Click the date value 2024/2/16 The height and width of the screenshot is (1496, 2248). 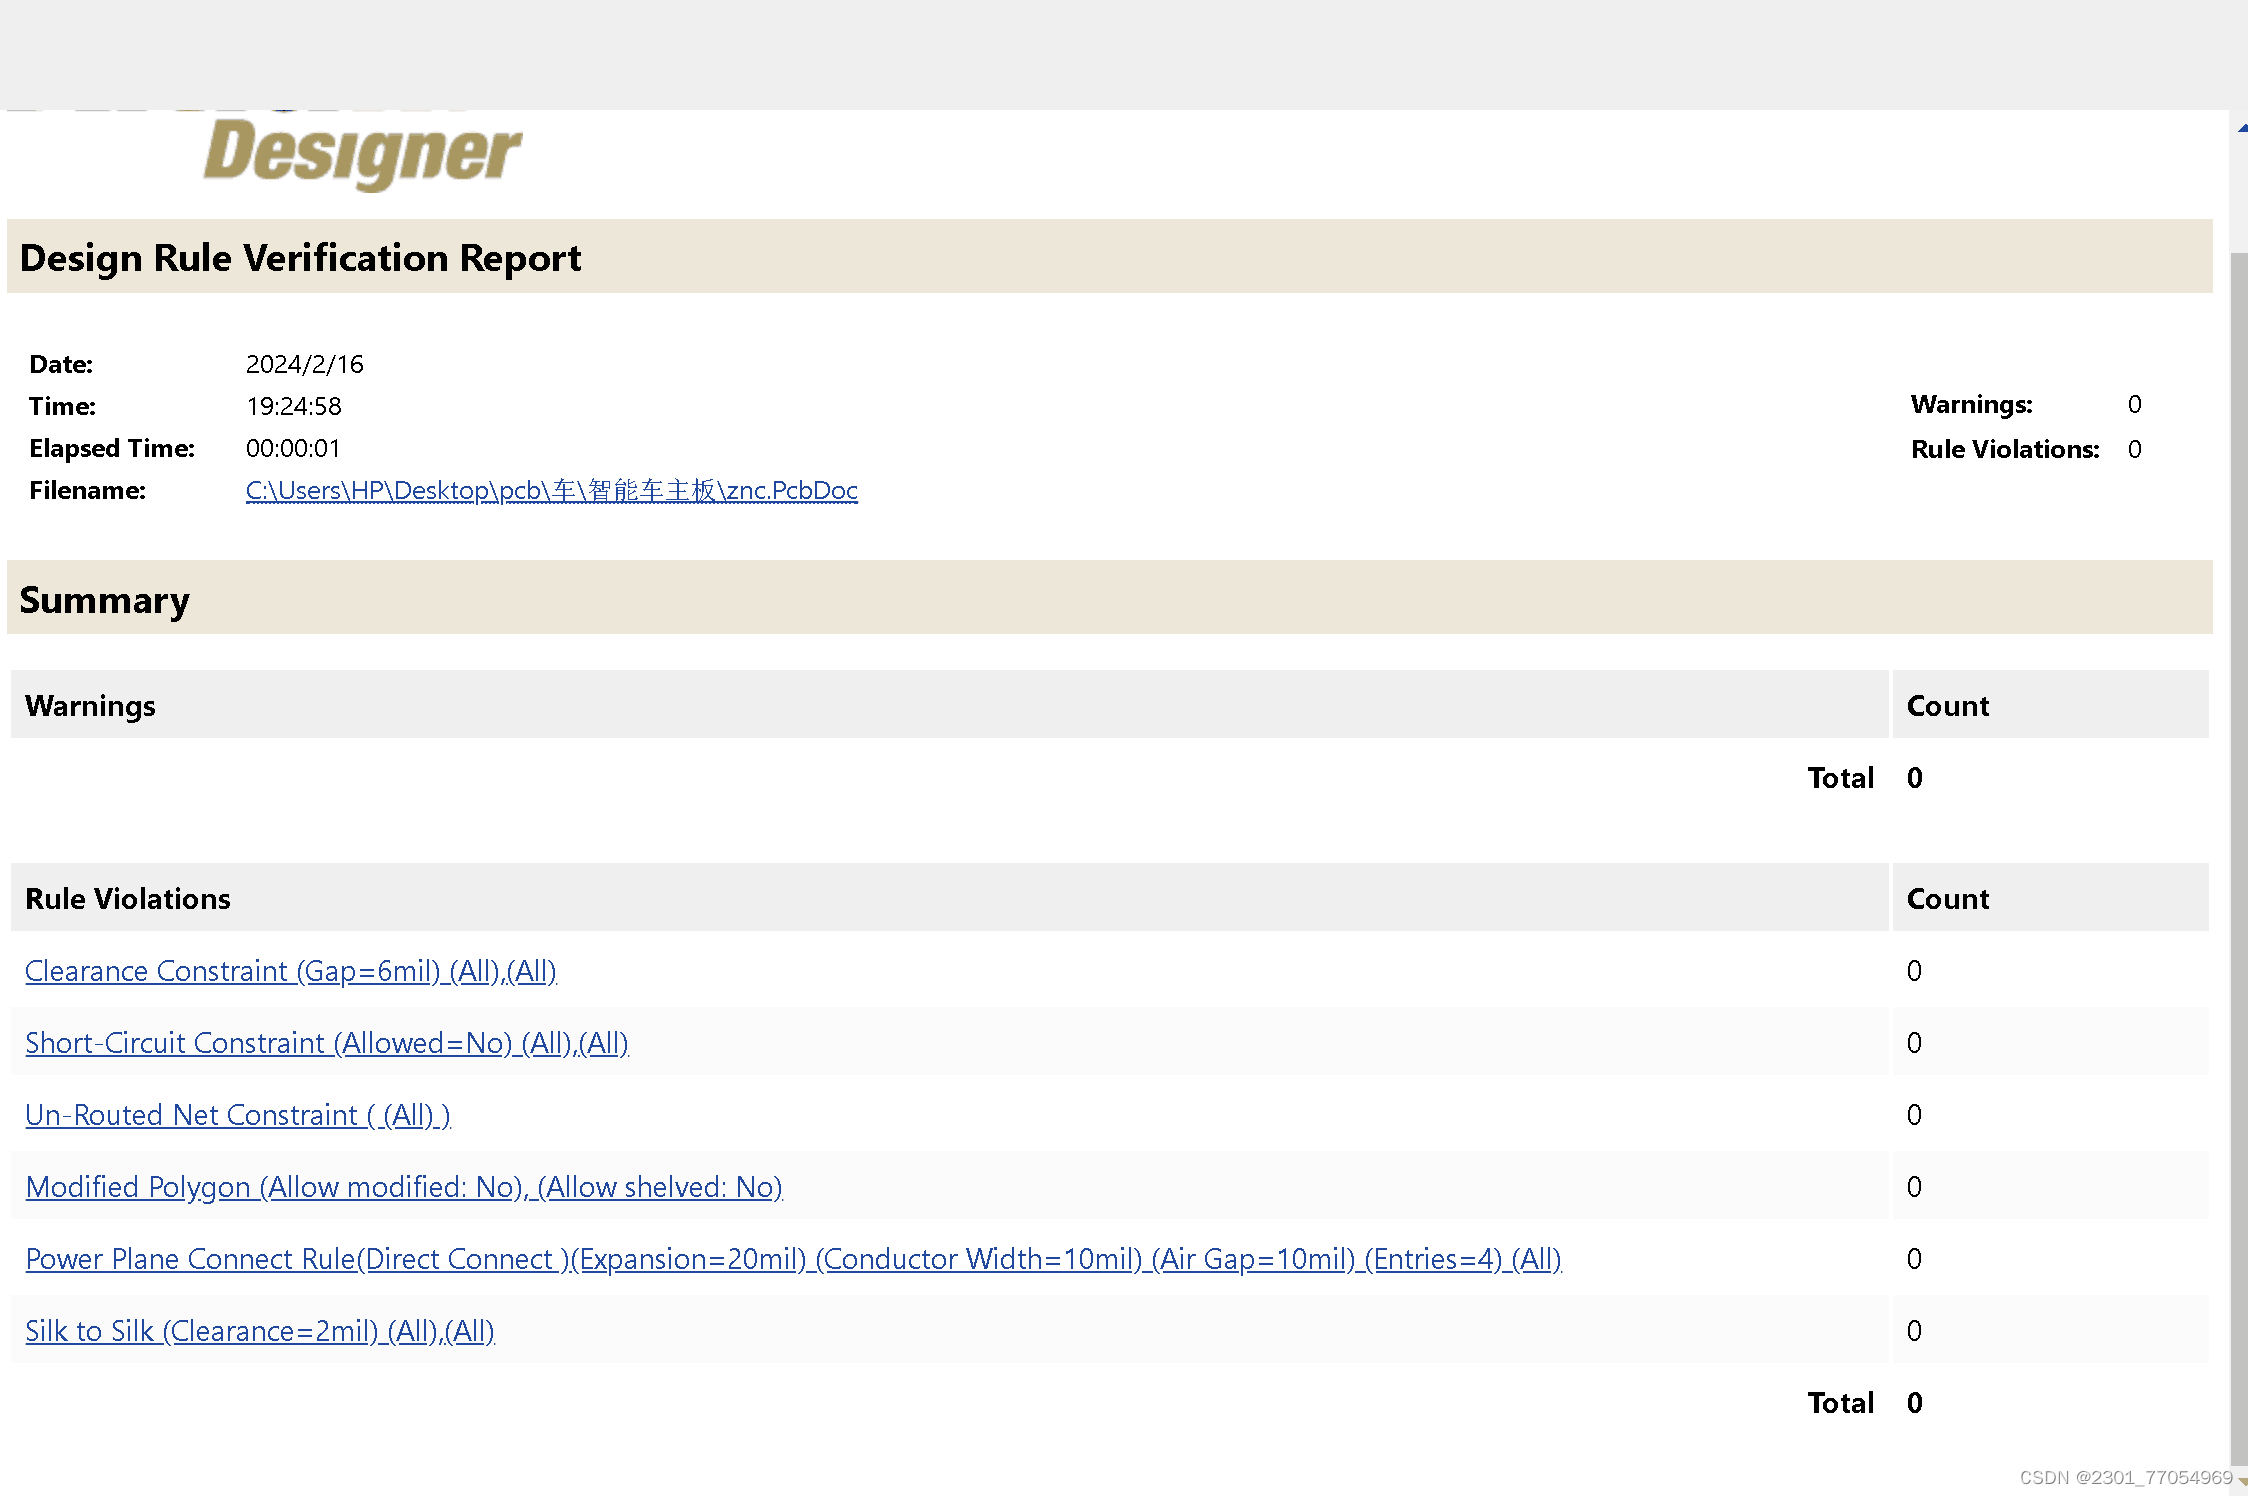[x=304, y=364]
